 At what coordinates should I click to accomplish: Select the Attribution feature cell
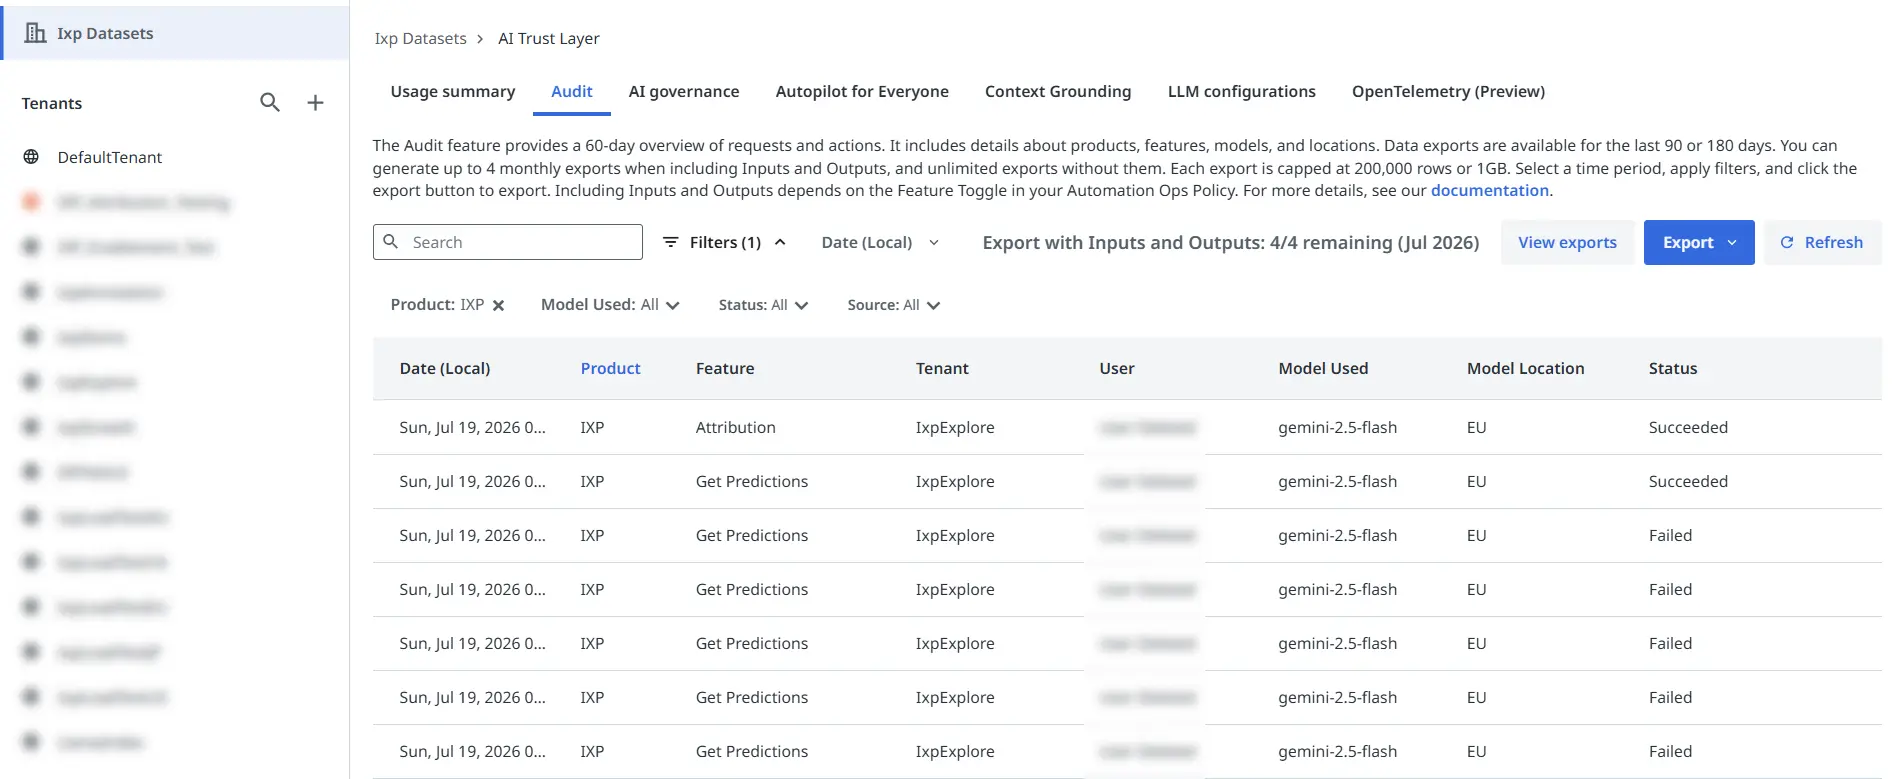(735, 427)
